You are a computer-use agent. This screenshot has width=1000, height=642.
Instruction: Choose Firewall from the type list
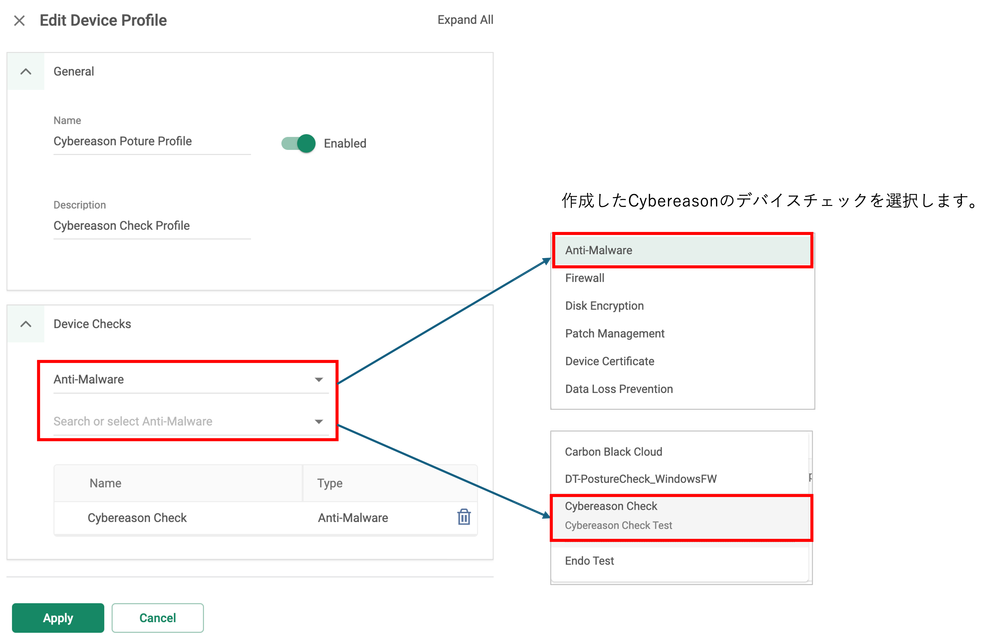click(682, 278)
